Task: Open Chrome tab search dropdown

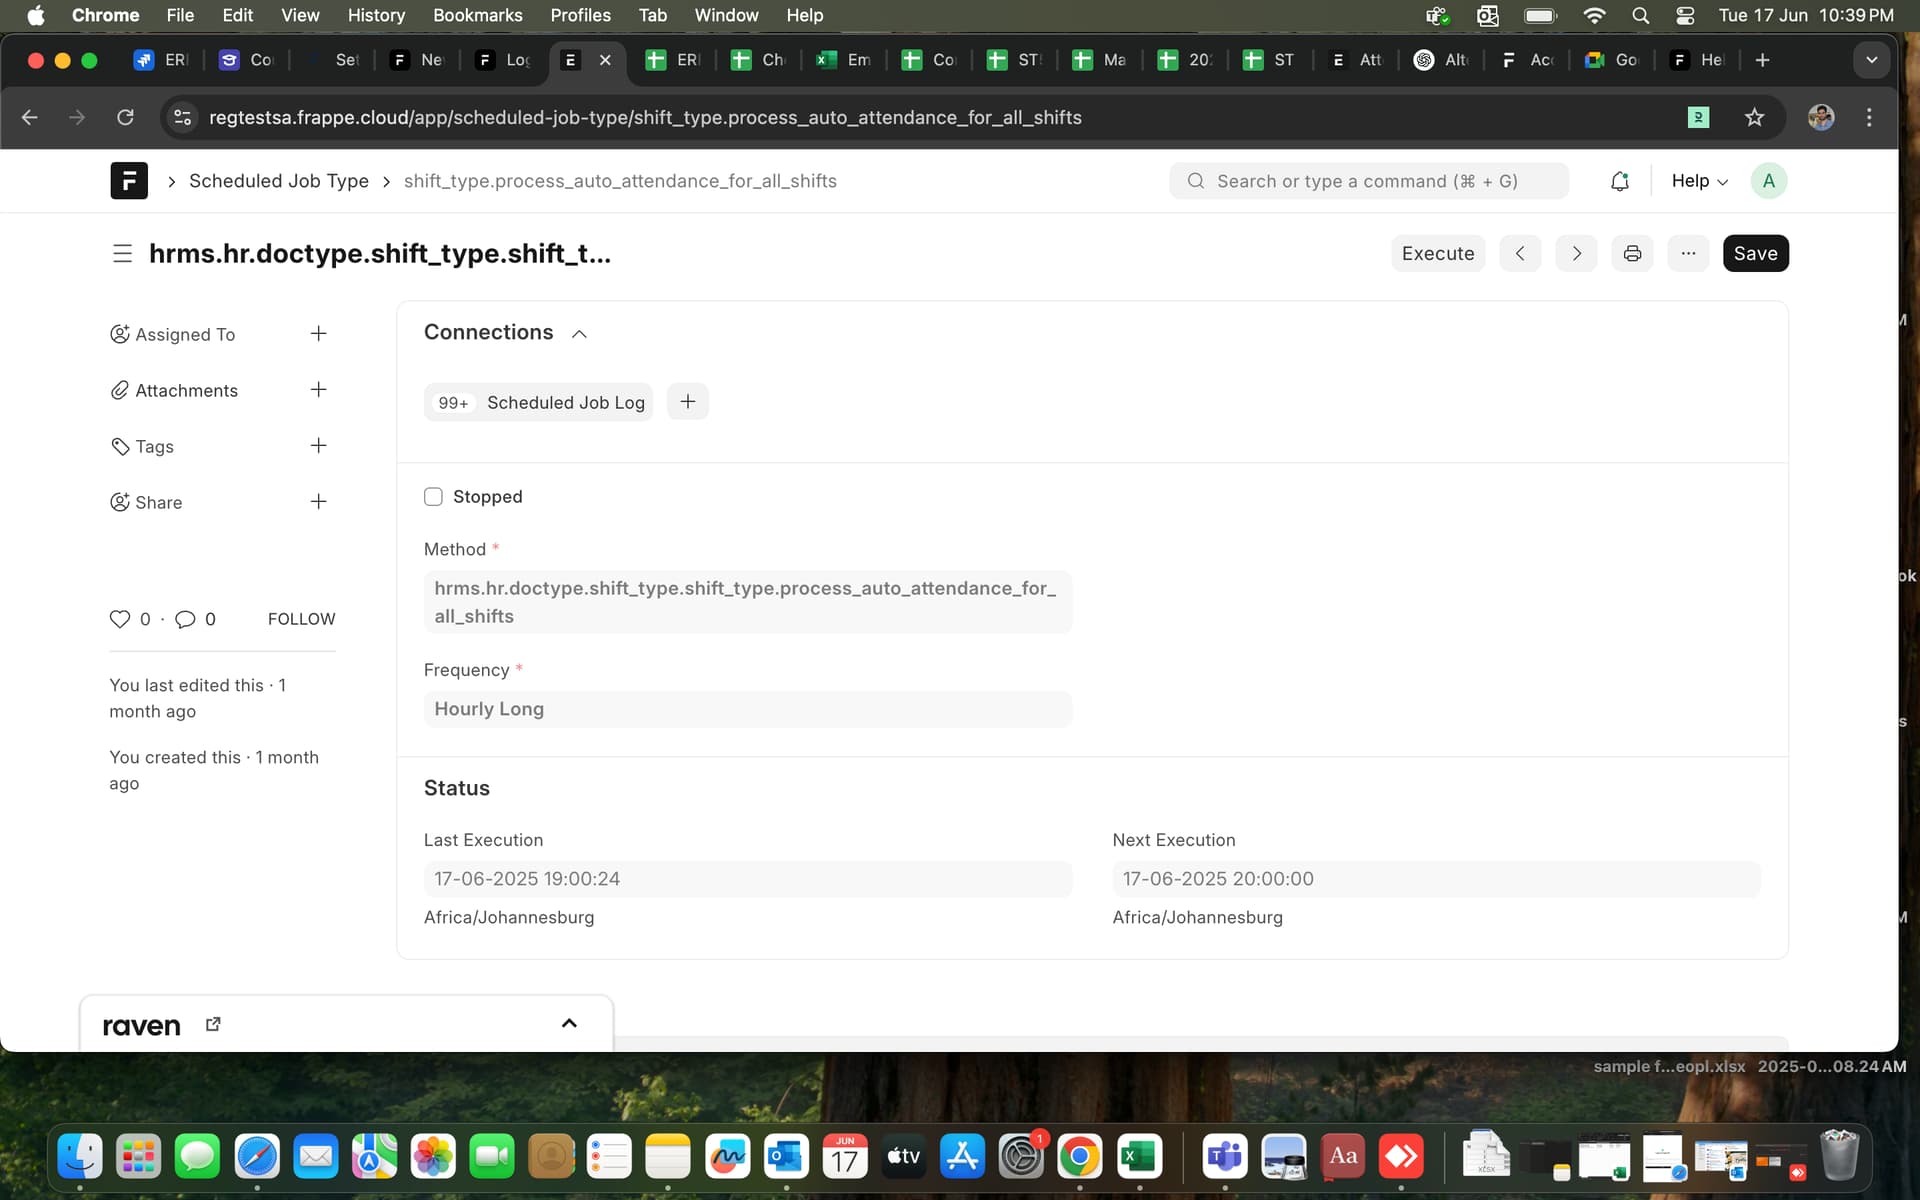Action: click(x=1871, y=60)
